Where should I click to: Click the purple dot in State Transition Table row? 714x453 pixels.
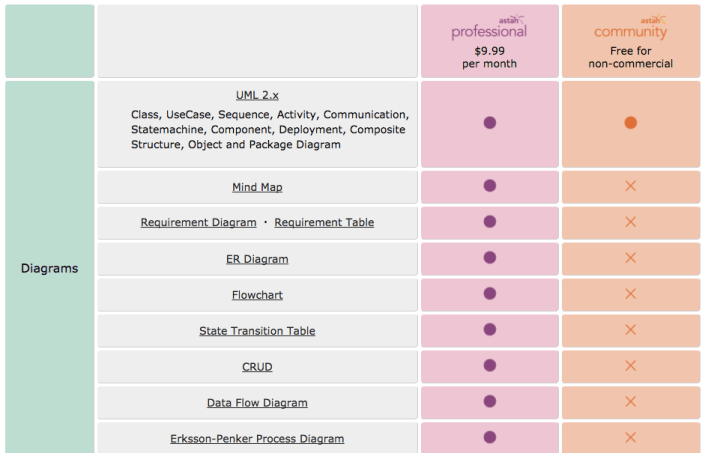490,330
